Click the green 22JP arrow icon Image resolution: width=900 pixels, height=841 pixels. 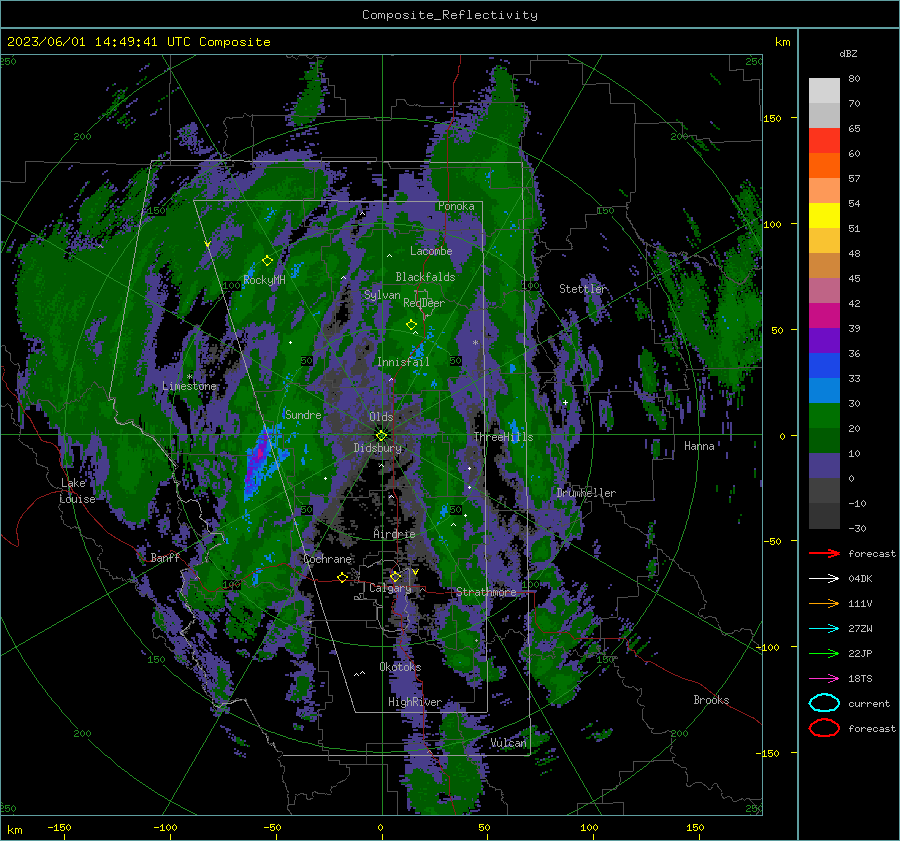tap(824, 653)
